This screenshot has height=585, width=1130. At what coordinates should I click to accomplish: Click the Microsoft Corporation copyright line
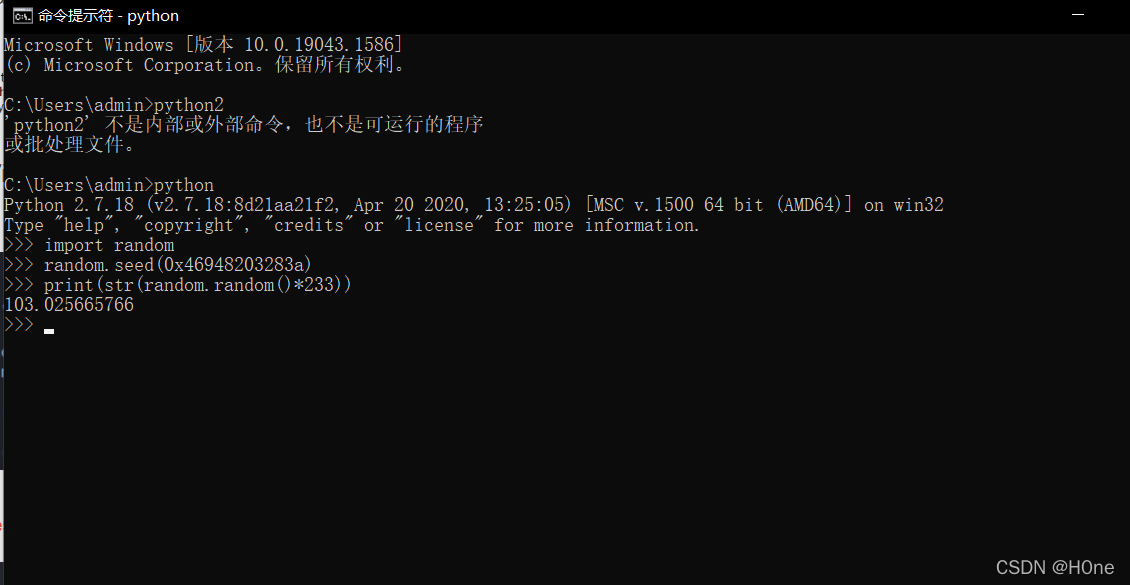click(206, 65)
